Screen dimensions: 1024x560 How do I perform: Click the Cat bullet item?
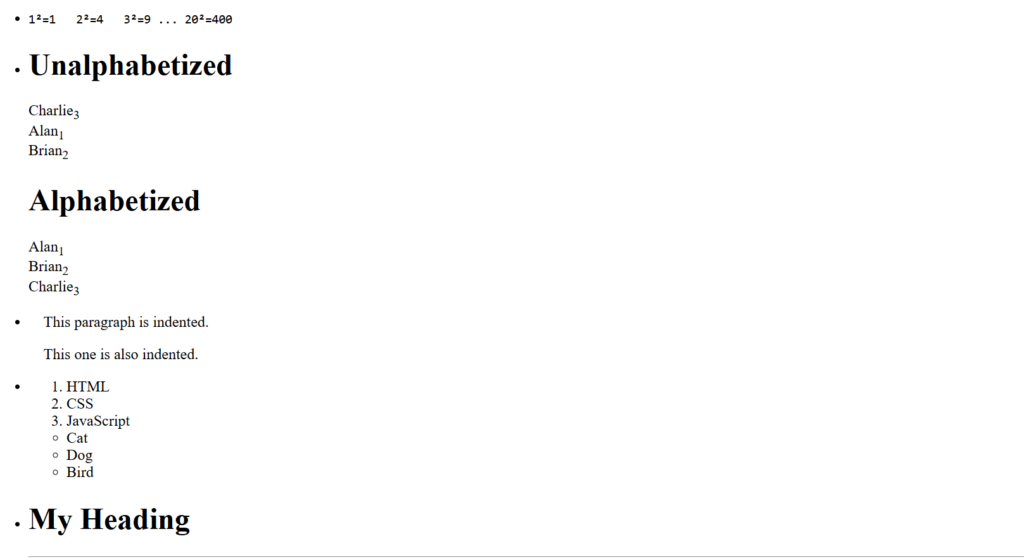coord(77,438)
